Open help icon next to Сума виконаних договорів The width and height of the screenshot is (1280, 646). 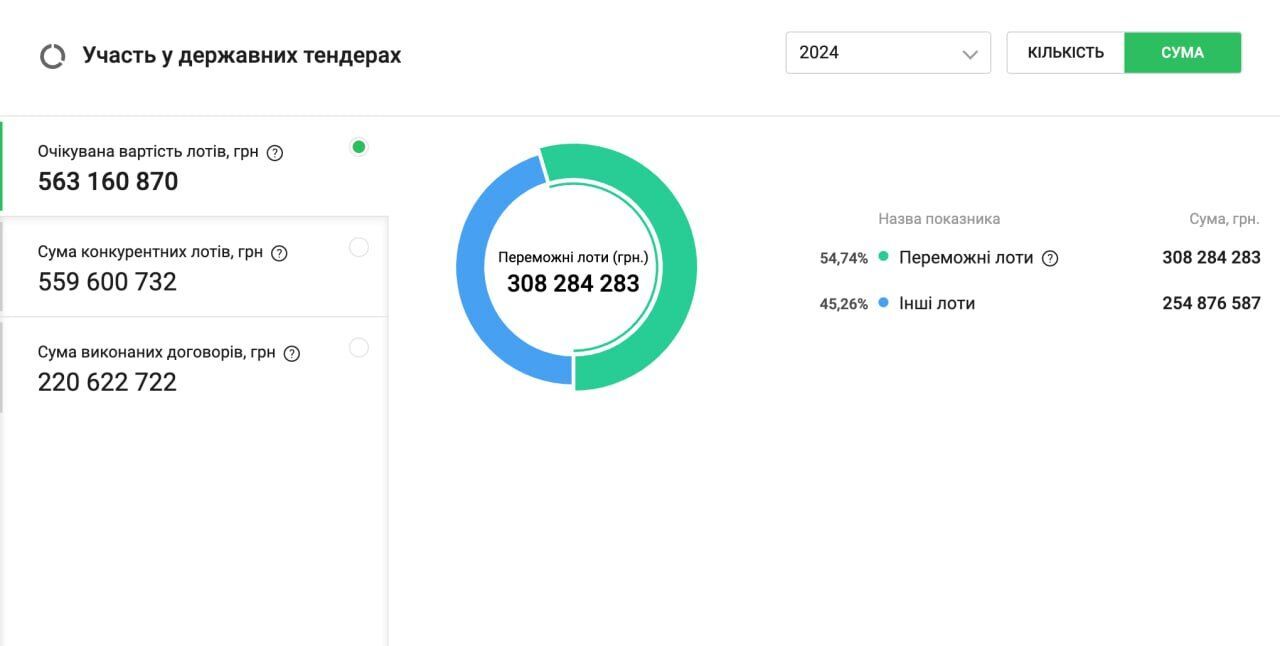(292, 353)
